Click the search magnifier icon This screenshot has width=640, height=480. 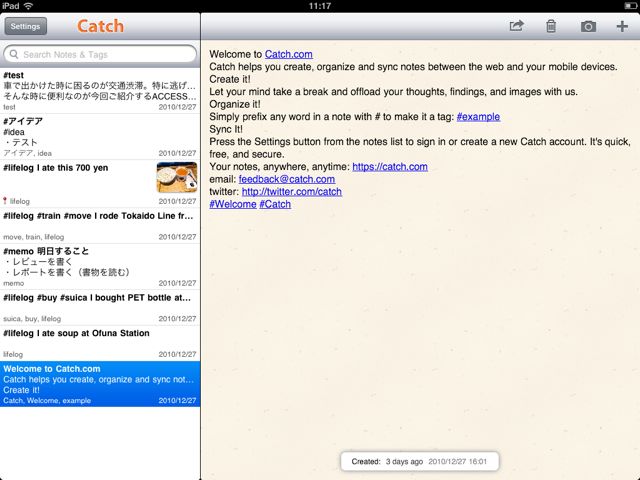pyautogui.click(x=14, y=54)
